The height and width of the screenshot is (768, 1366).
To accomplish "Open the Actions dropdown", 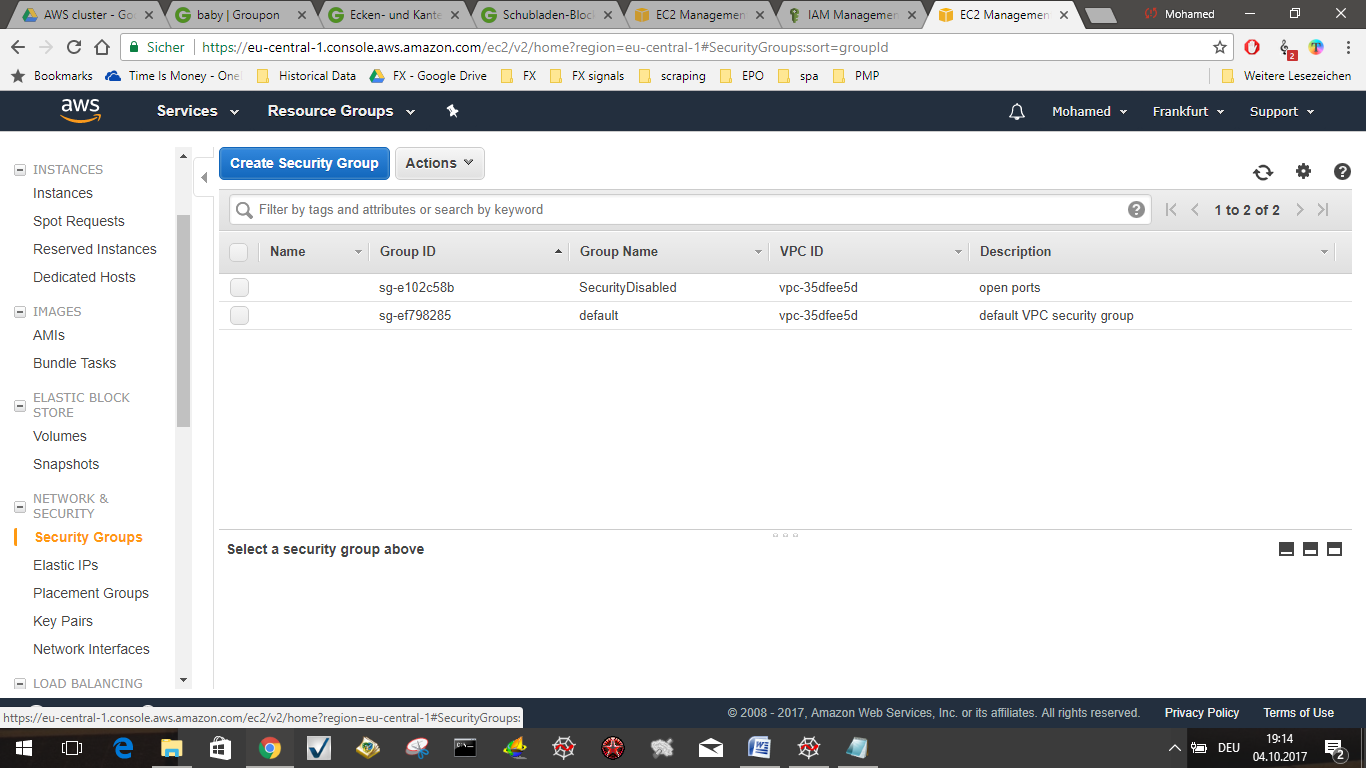I will tap(440, 163).
